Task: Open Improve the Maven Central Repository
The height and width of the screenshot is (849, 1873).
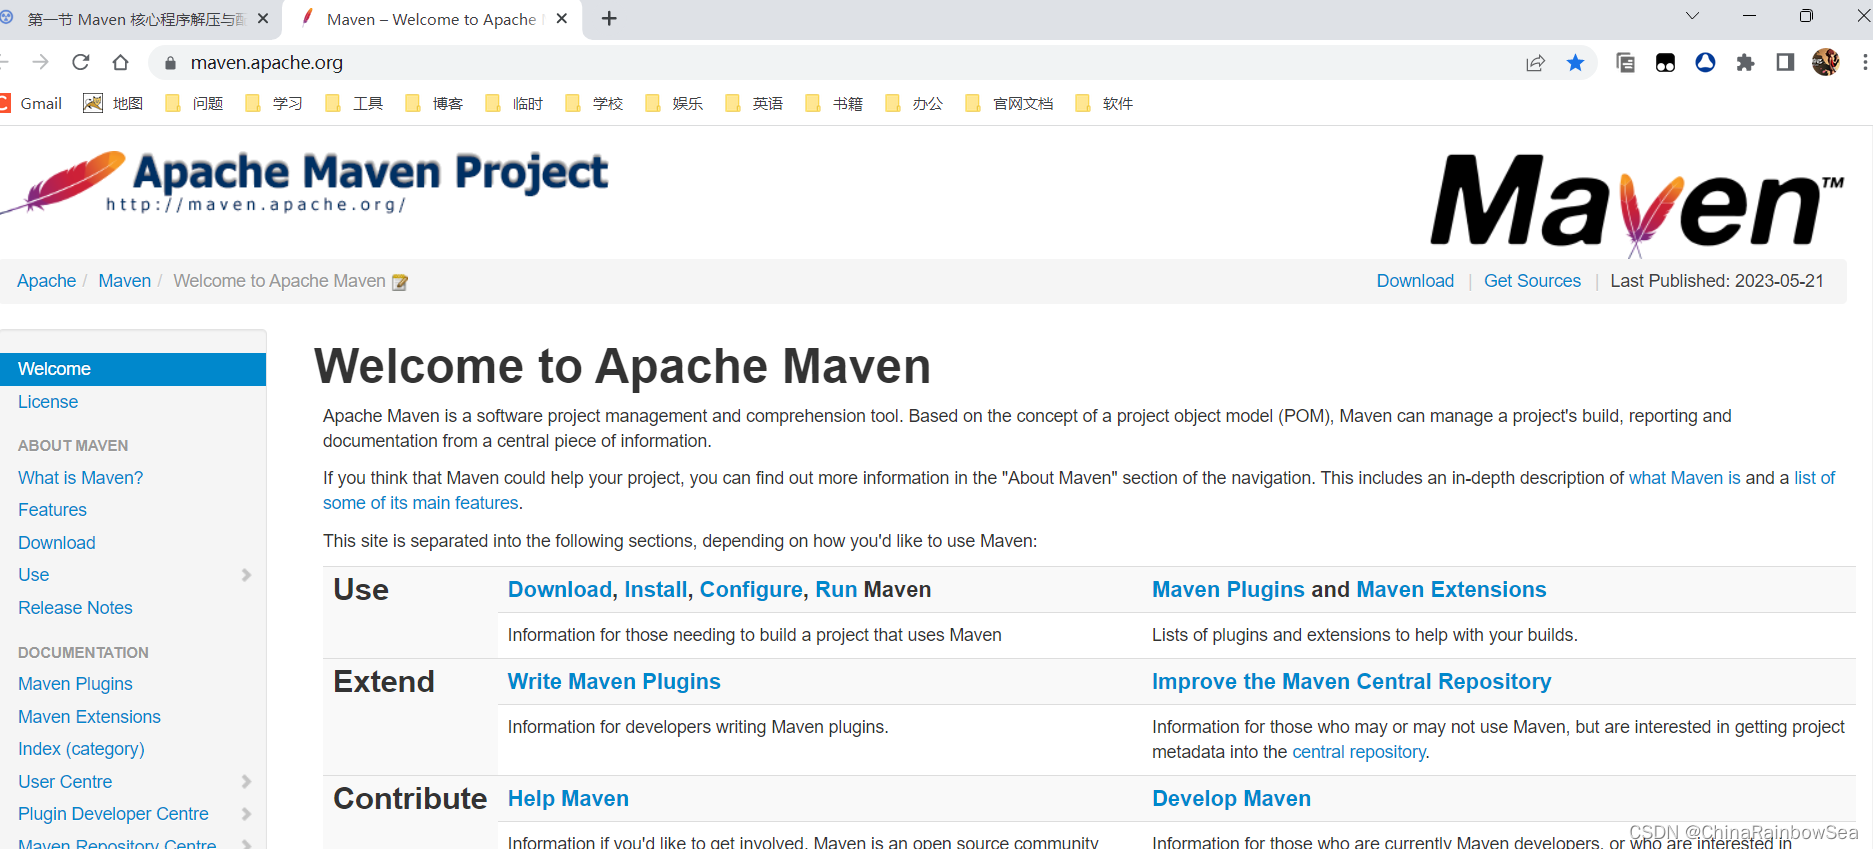Action: [1352, 682]
